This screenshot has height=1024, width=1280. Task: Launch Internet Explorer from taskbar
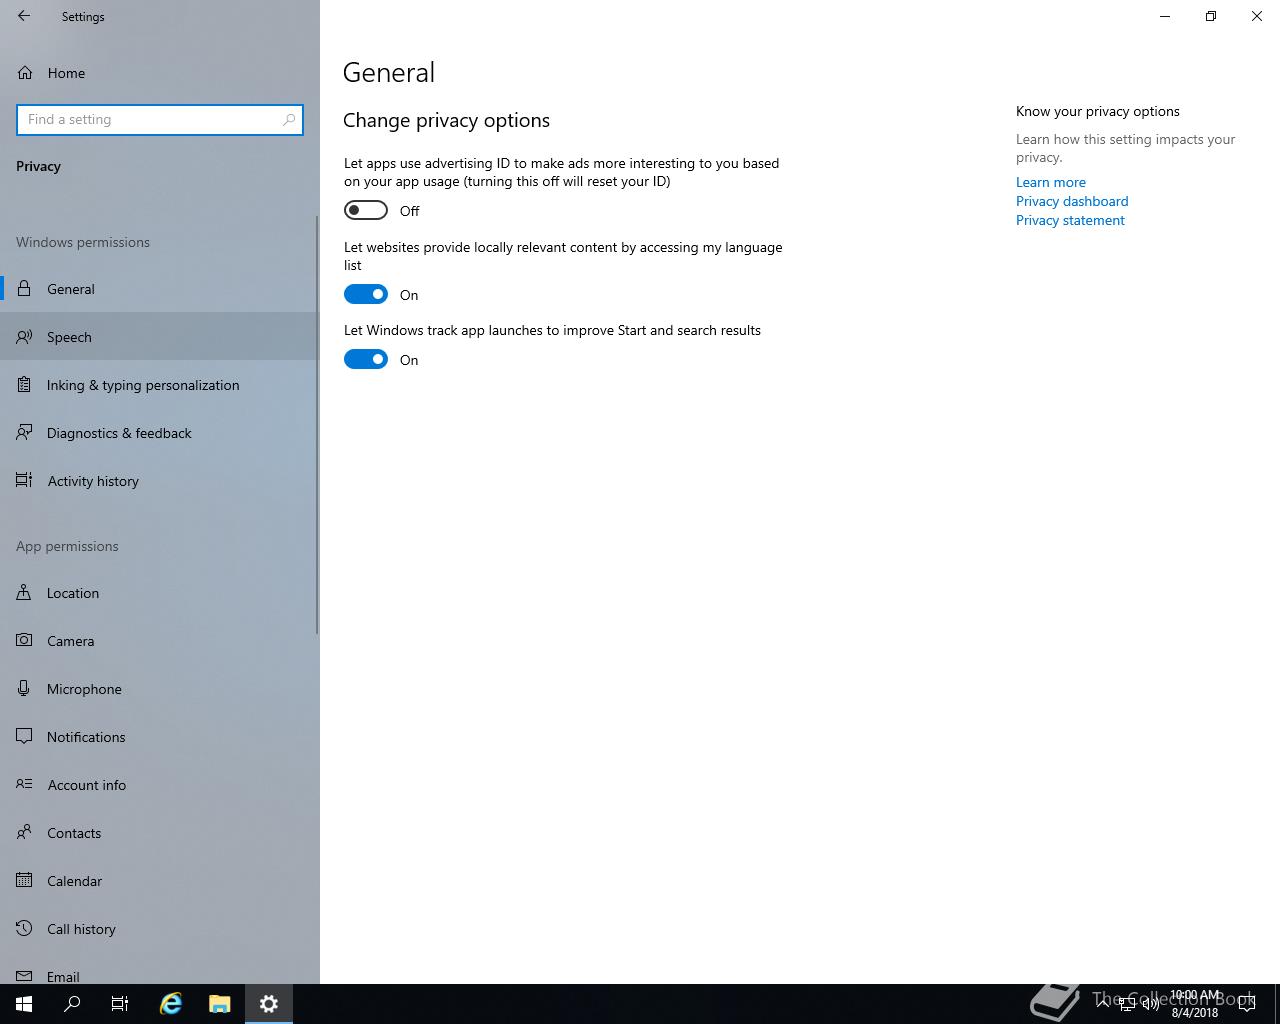pyautogui.click(x=171, y=1004)
